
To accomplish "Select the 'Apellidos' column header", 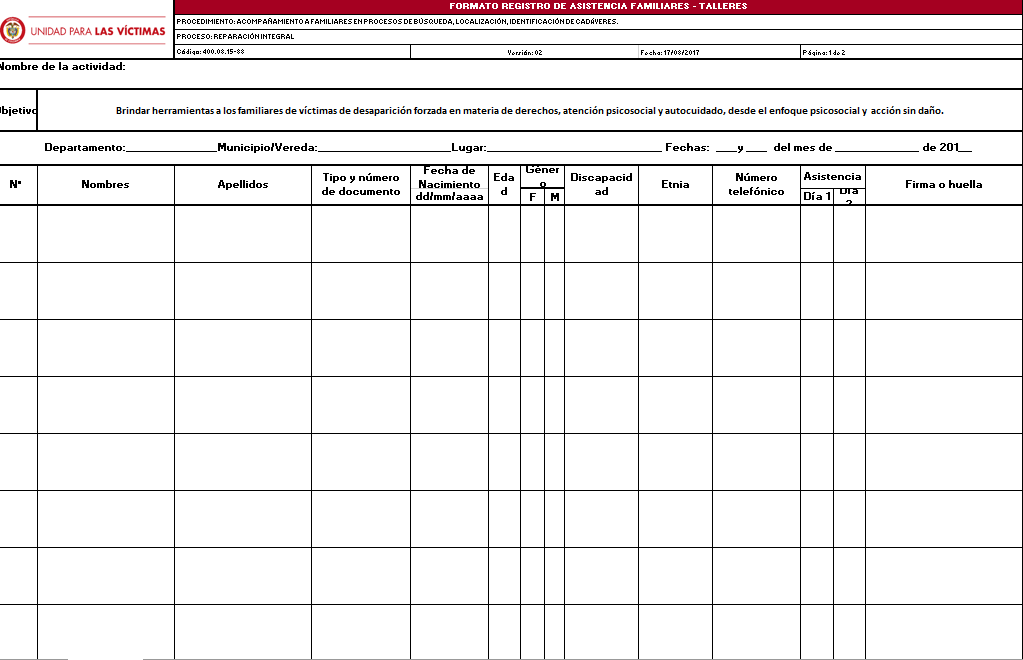I will (243, 185).
